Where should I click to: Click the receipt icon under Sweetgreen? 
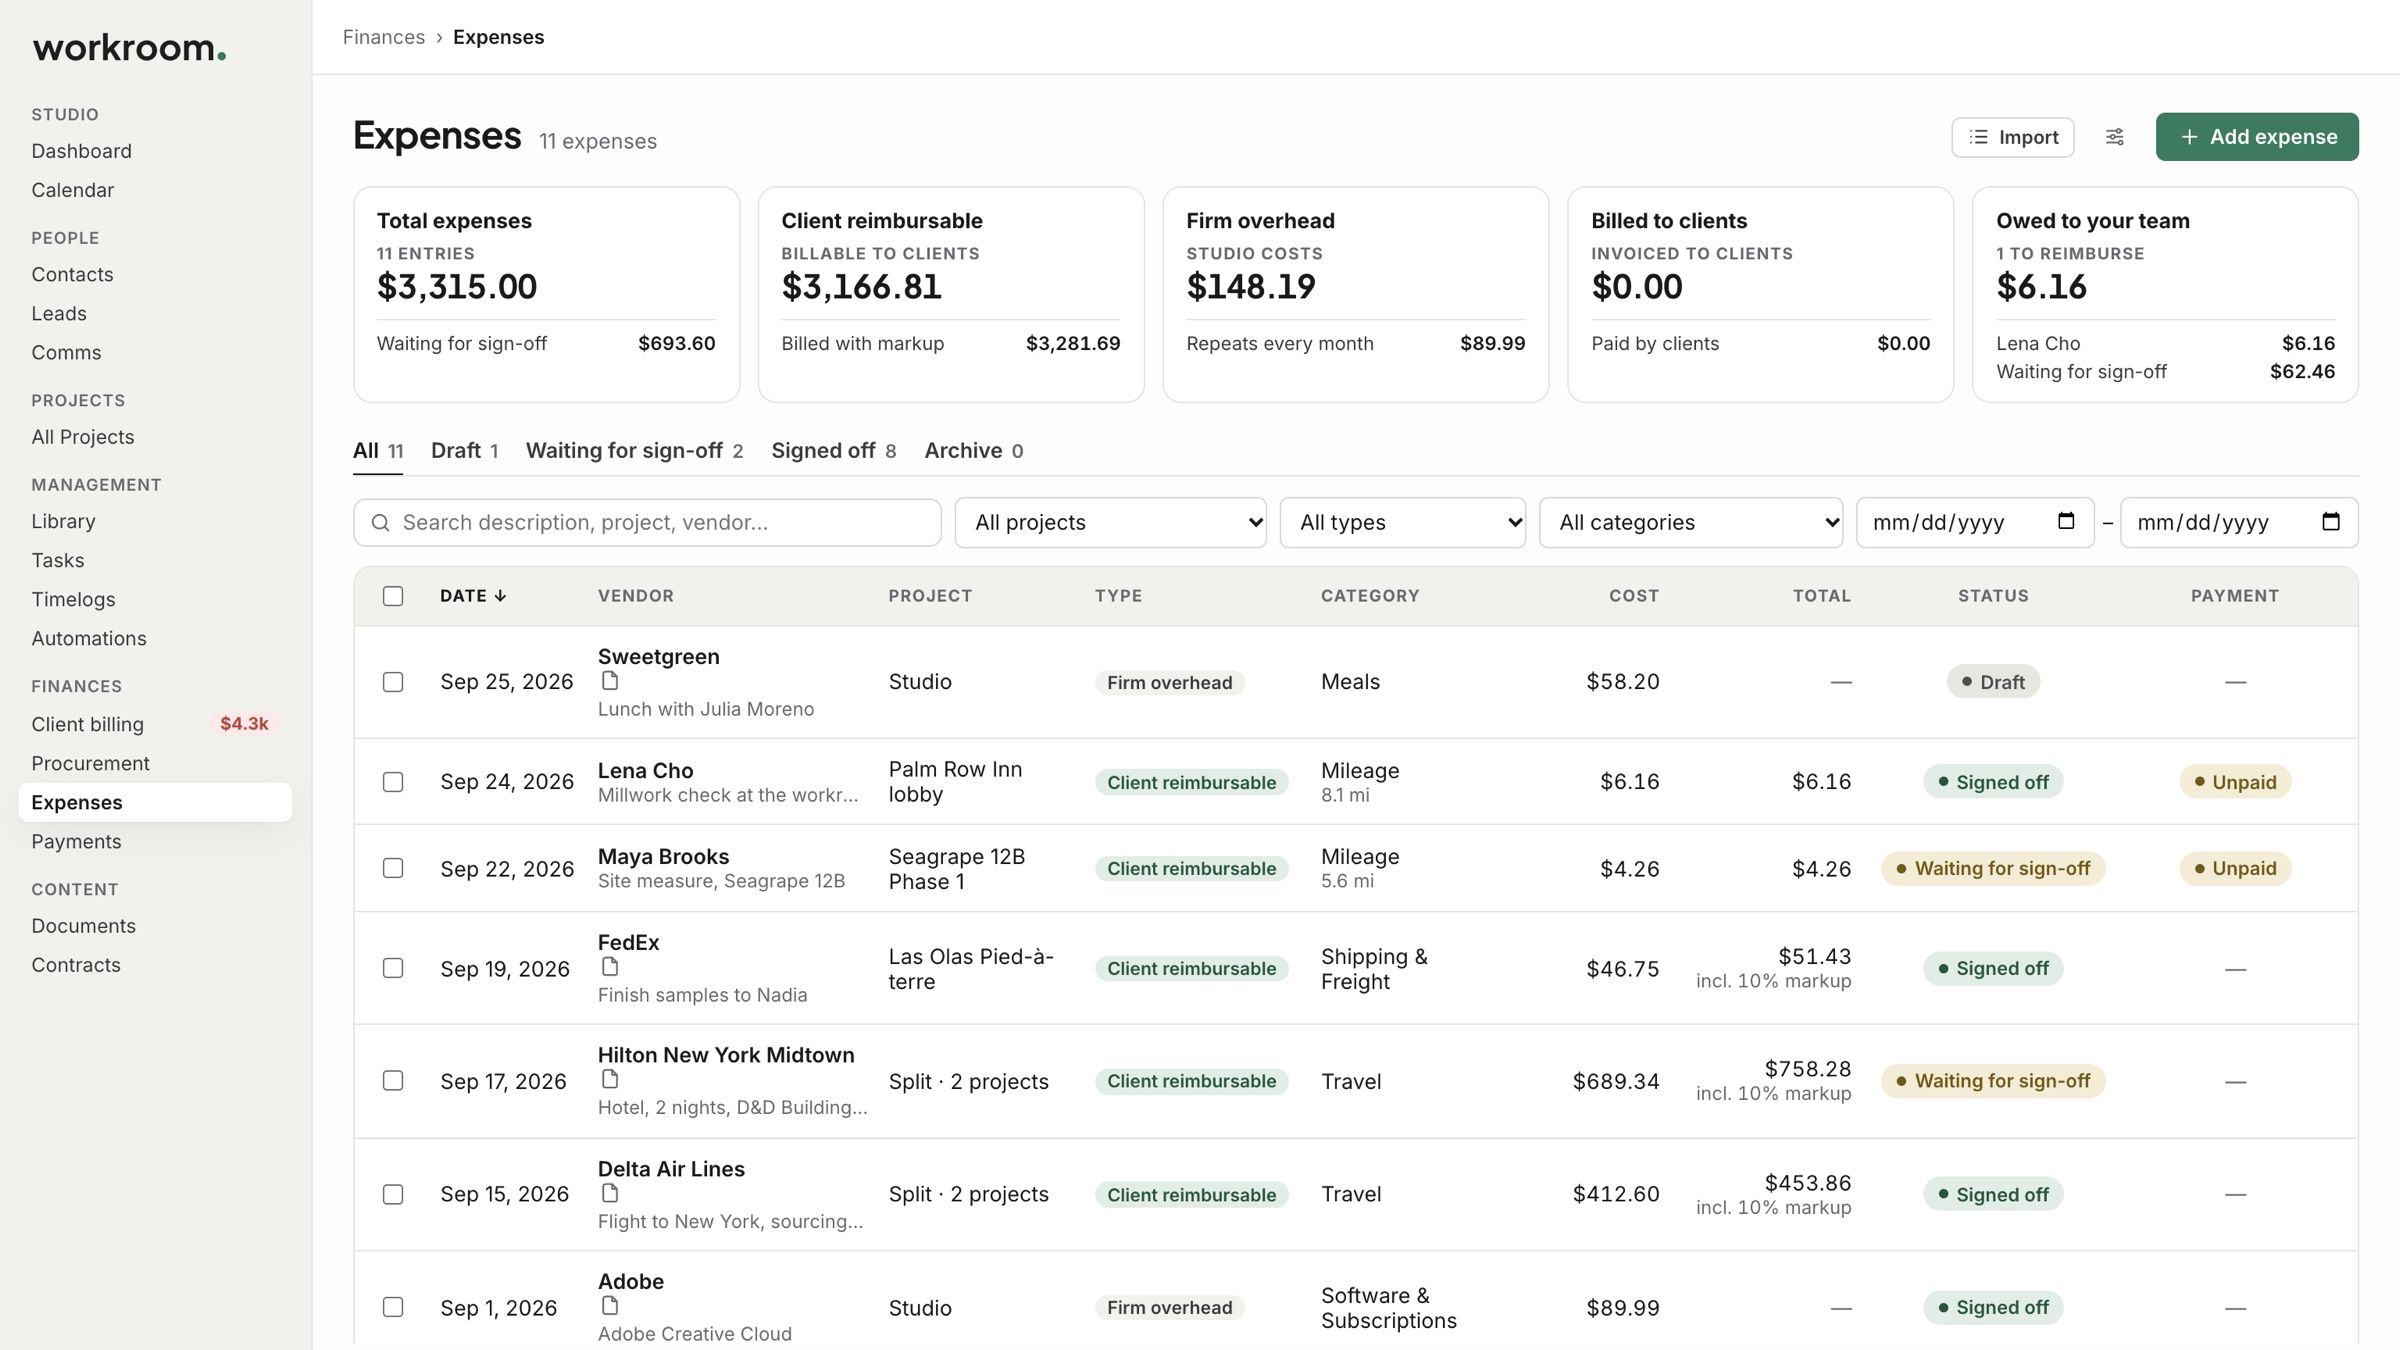[610, 681]
